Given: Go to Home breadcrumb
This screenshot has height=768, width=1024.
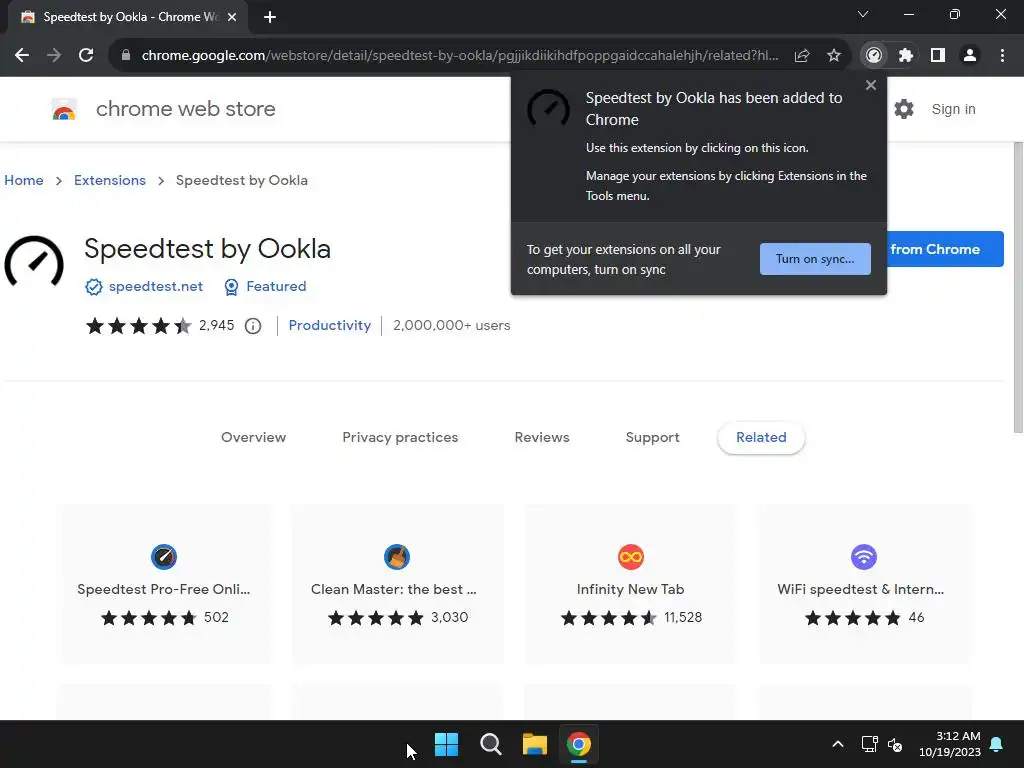Looking at the screenshot, I should click(24, 180).
